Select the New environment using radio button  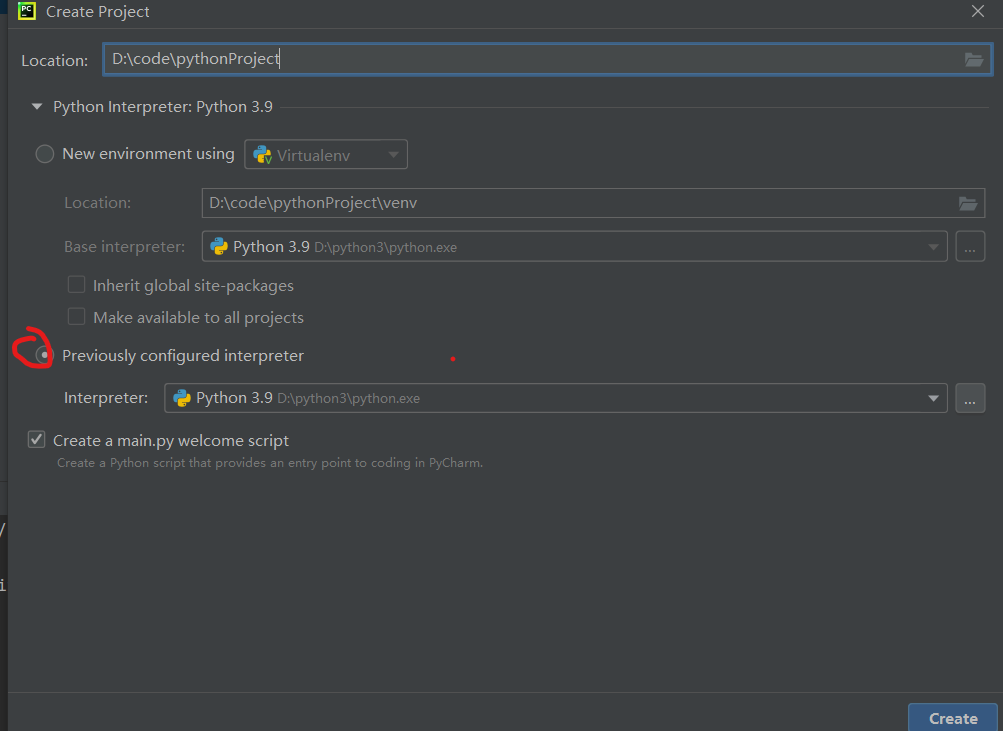pos(44,154)
